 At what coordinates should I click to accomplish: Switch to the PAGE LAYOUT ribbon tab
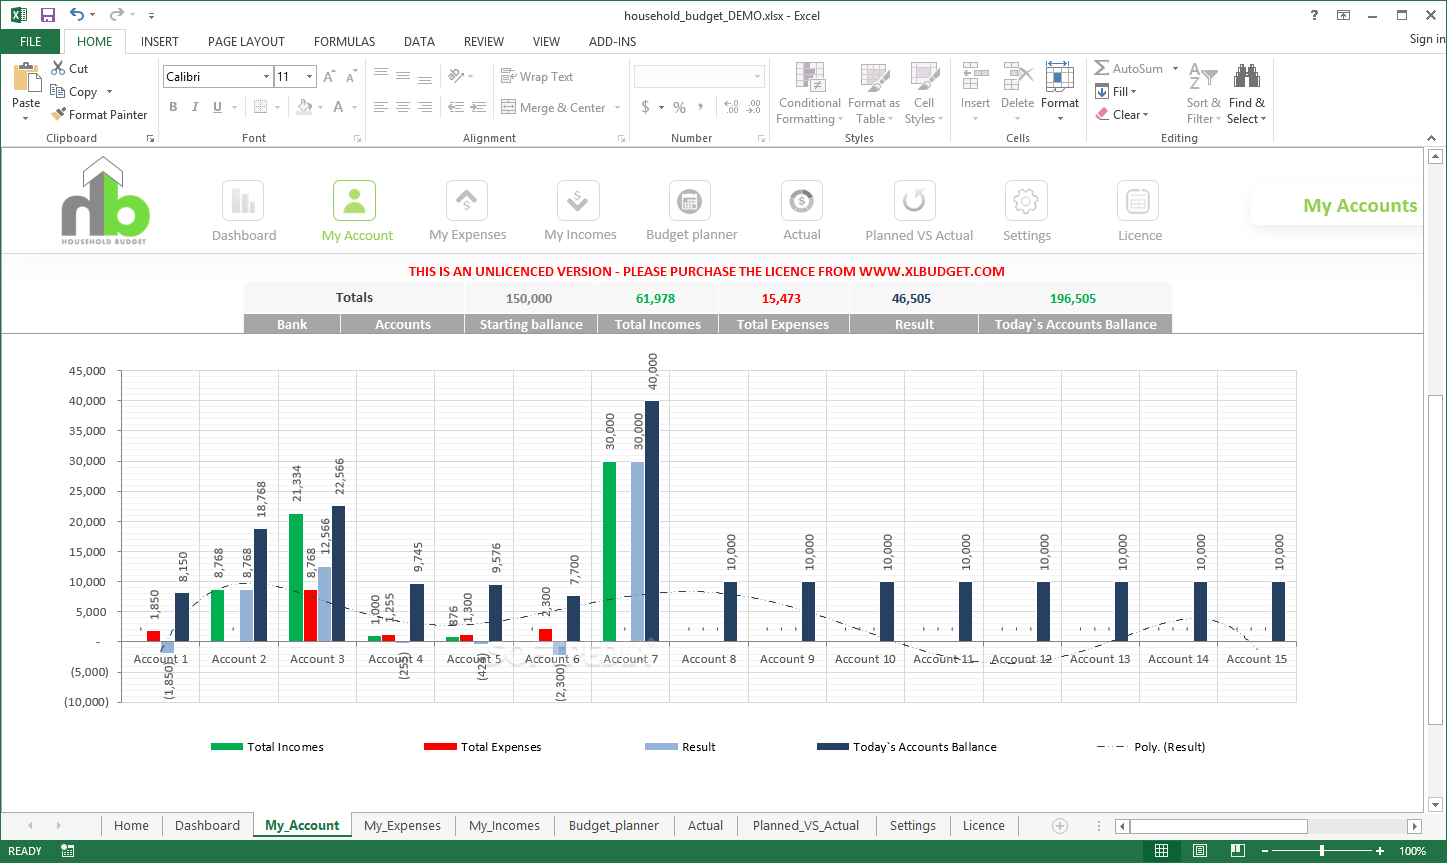(x=246, y=41)
